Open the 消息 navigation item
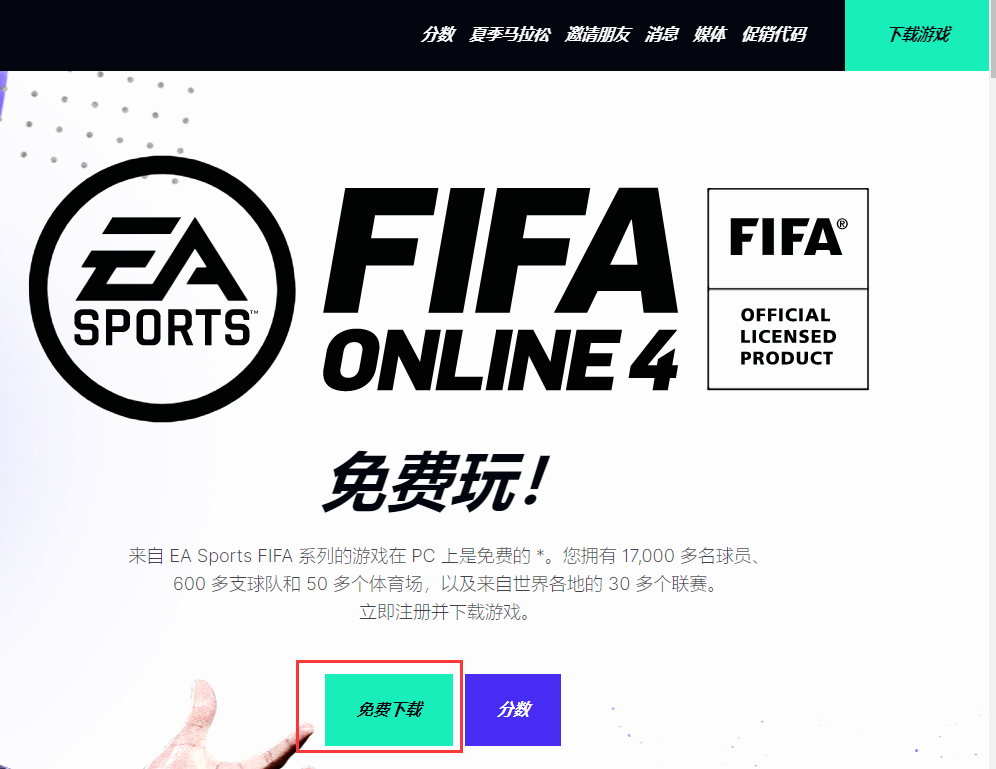Image resolution: width=996 pixels, height=769 pixels. [662, 34]
